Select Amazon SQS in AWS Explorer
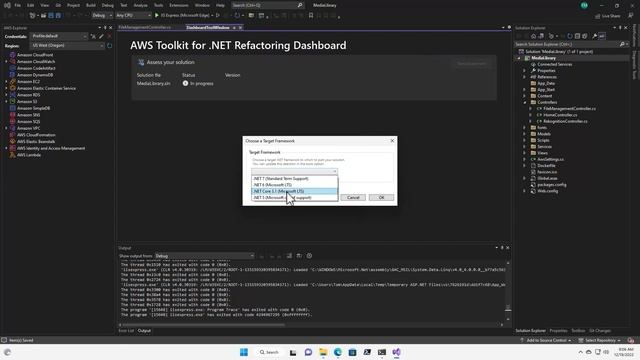Viewport: 640px width, 360px height. click(29, 122)
